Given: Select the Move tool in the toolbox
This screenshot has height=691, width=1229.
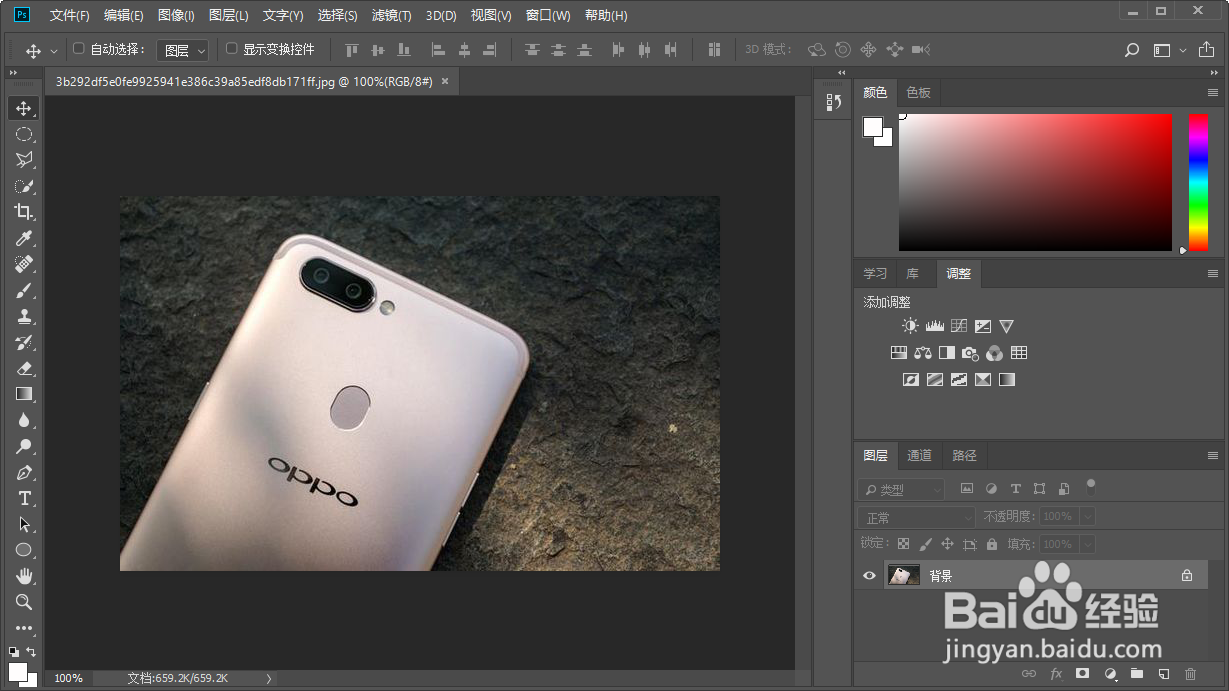Looking at the screenshot, I should (x=24, y=108).
